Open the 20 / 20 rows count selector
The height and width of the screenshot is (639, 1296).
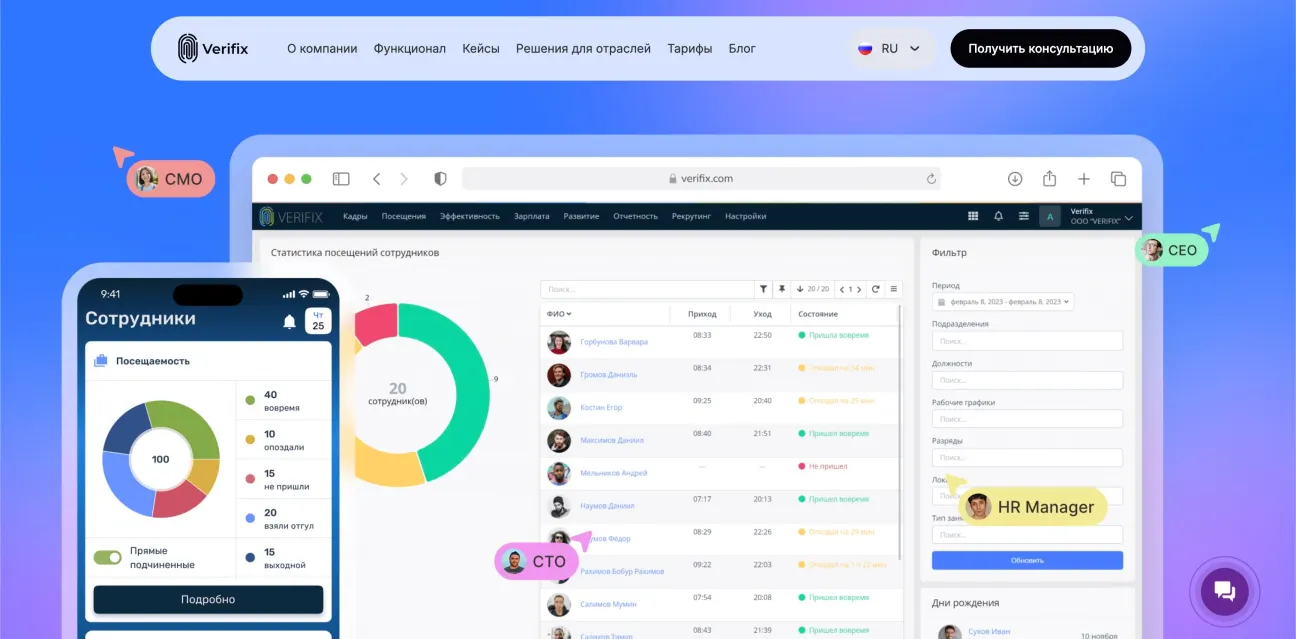point(813,289)
